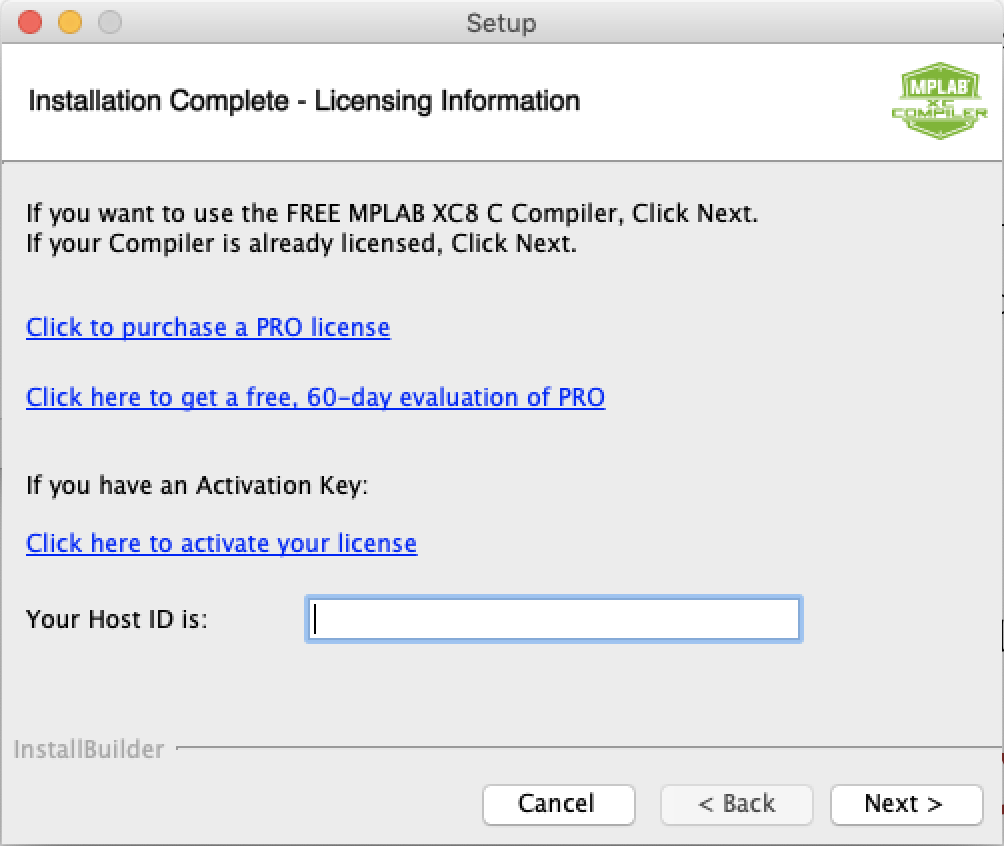Click the InstallBuilder label

[x=89, y=749]
